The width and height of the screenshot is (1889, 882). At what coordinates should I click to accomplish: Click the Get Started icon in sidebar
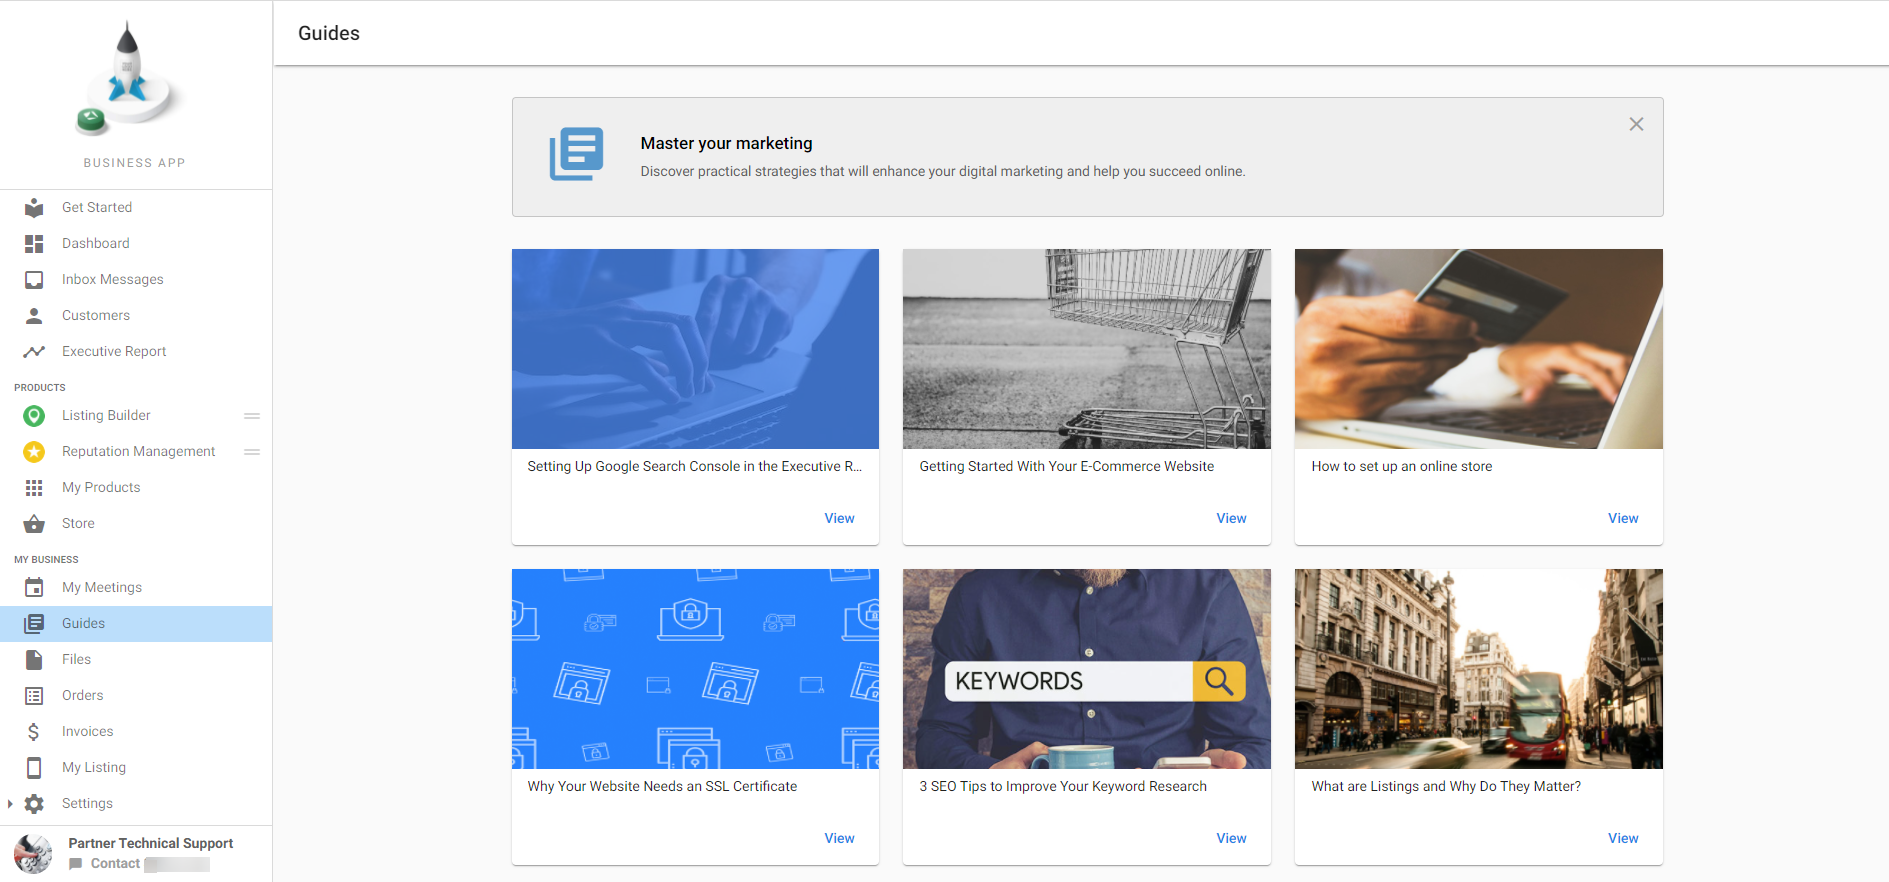pyautogui.click(x=34, y=207)
